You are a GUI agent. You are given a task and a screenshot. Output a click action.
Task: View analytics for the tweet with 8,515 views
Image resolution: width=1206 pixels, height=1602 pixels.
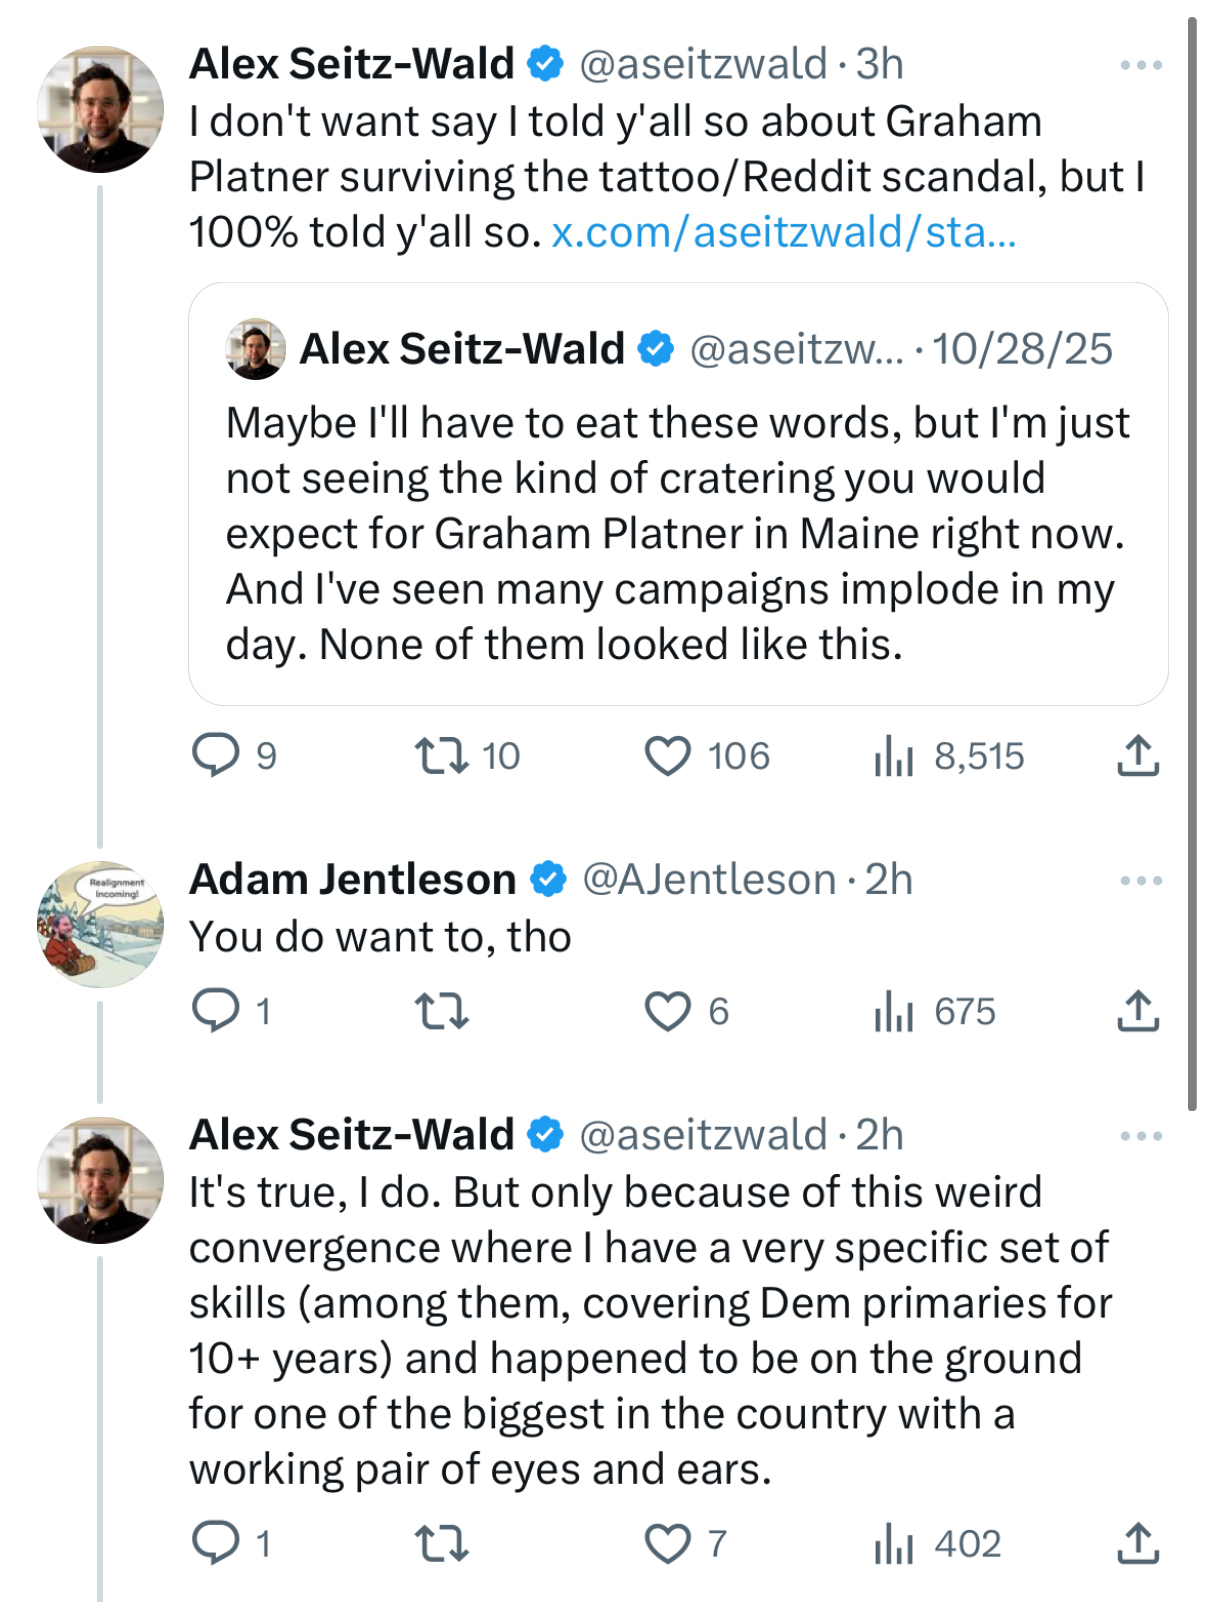click(894, 756)
